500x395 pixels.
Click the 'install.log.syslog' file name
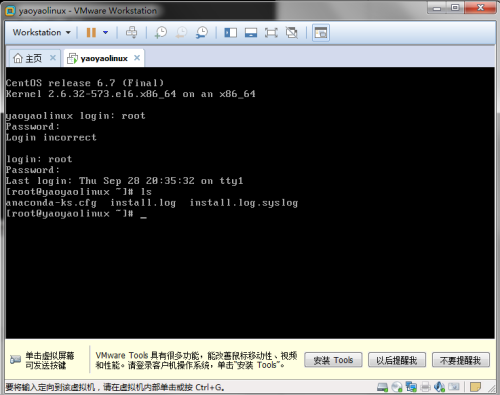244,203
